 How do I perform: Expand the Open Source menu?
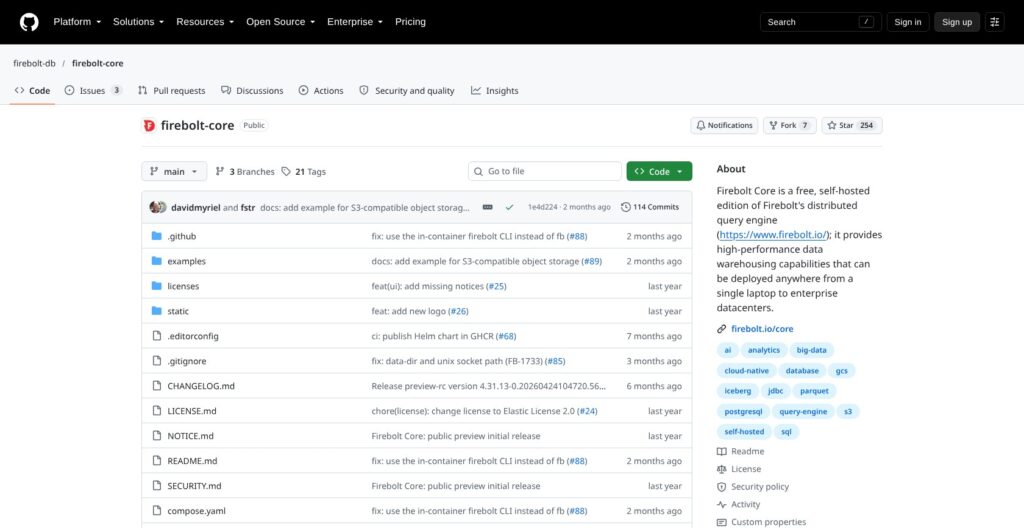pyautogui.click(x=281, y=22)
